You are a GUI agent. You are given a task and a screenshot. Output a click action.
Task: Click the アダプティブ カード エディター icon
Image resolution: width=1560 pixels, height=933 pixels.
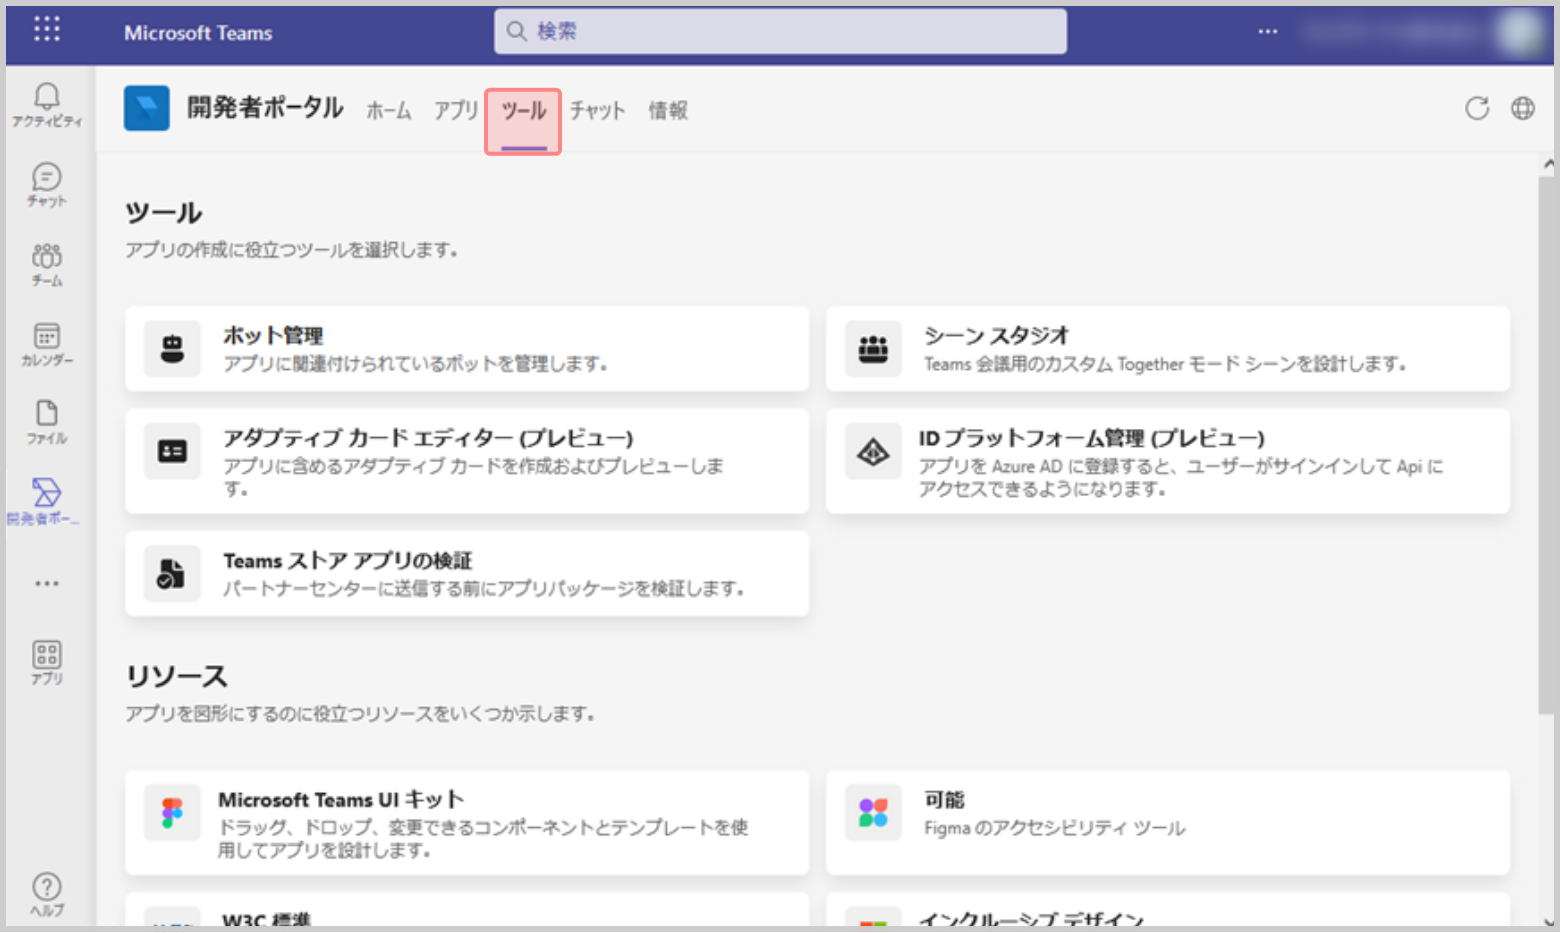(173, 452)
